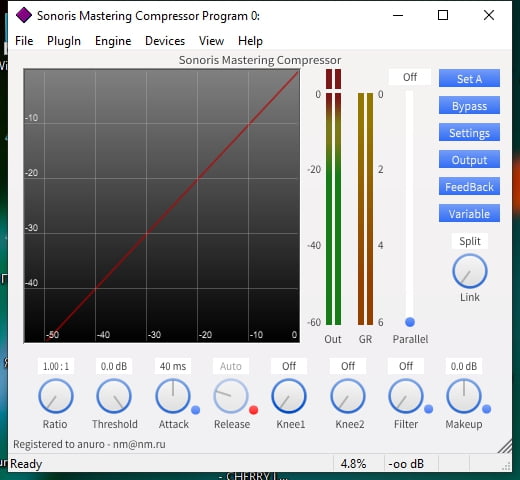Toggle the blue dot beside Filter
This screenshot has width=520, height=480.
(429, 409)
